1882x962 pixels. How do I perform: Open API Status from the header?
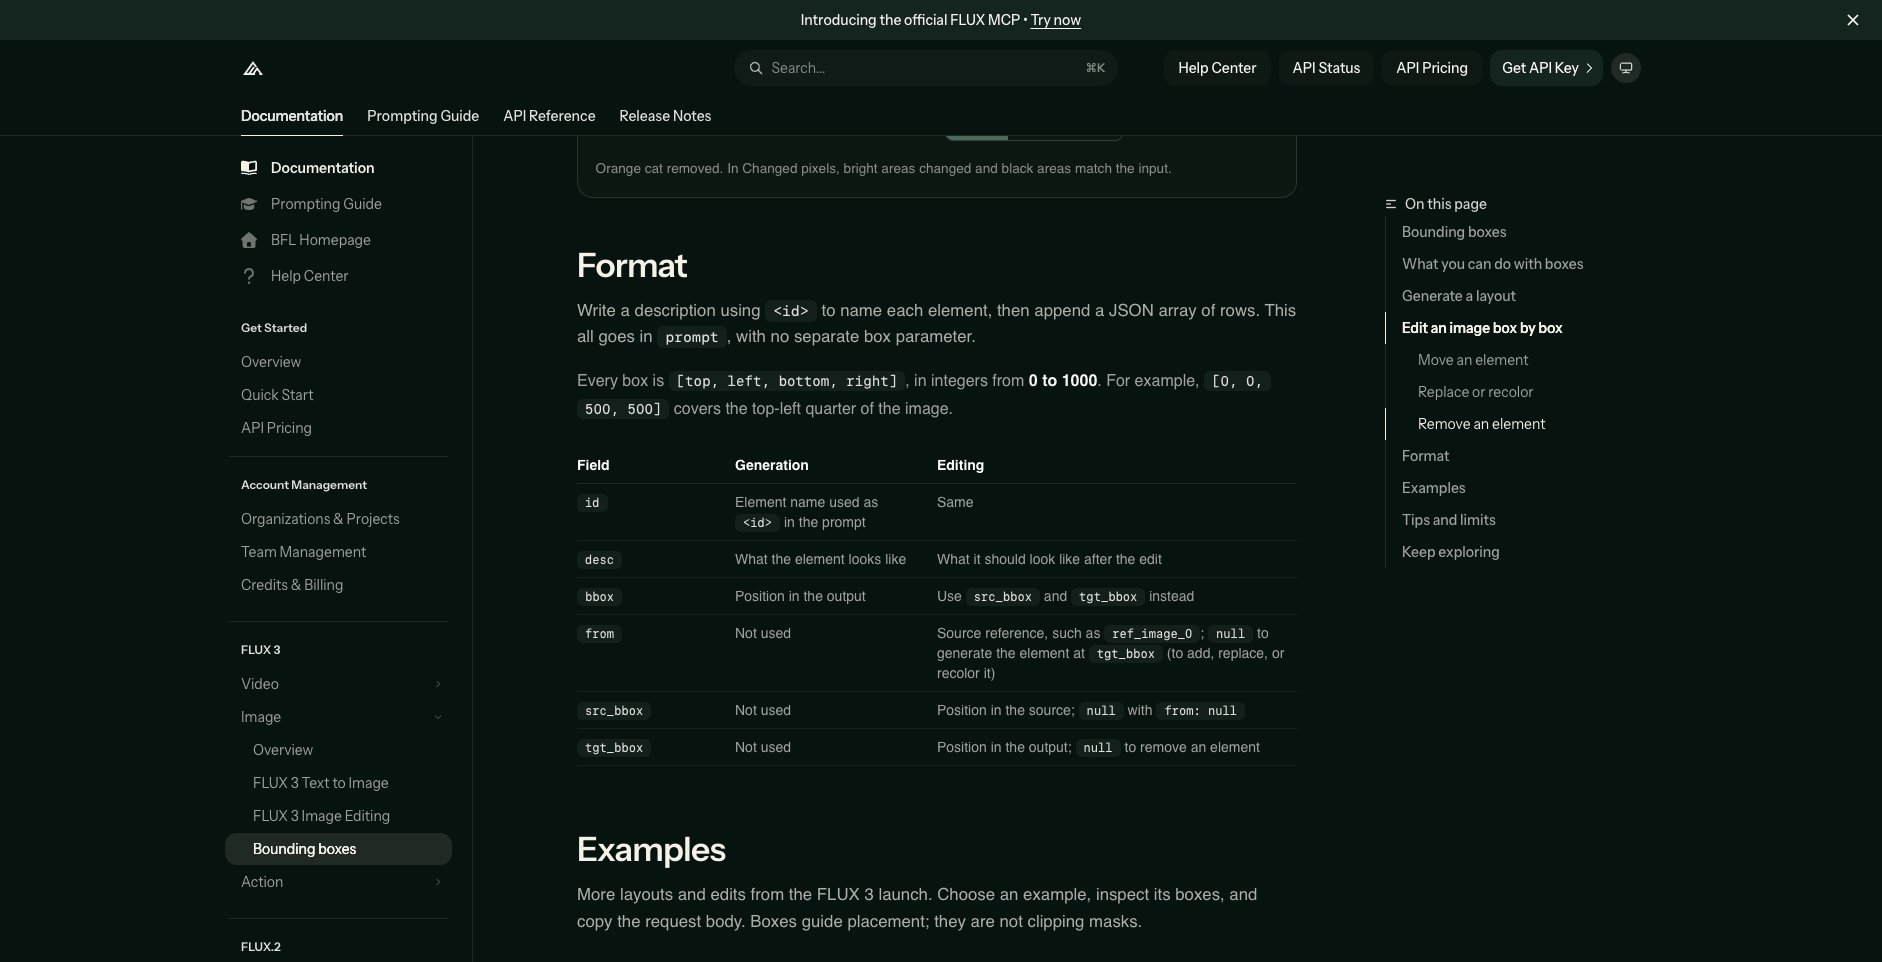(1326, 68)
